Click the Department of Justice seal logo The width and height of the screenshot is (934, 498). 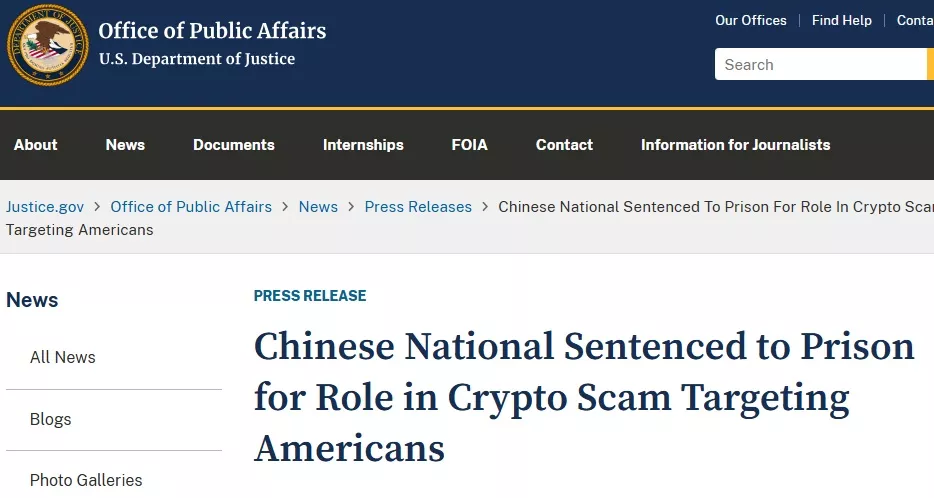click(48, 45)
